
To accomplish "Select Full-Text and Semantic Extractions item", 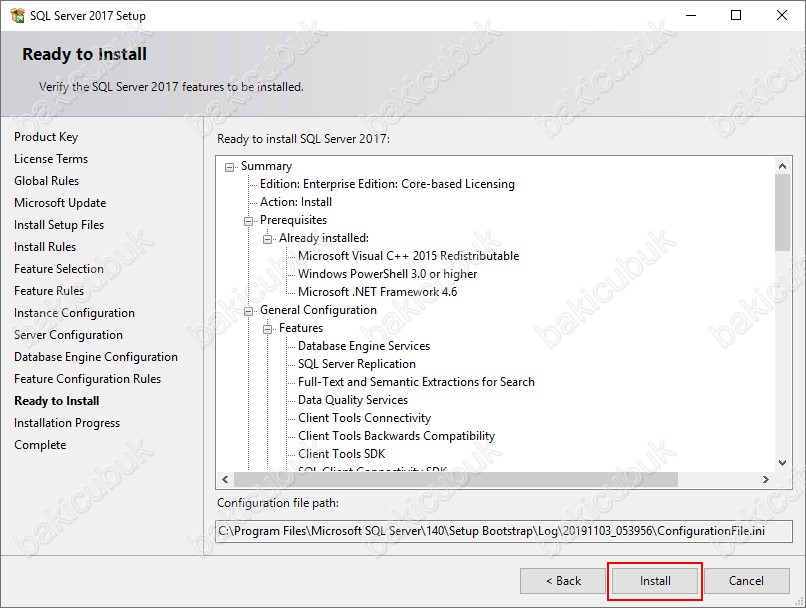I will click(416, 382).
